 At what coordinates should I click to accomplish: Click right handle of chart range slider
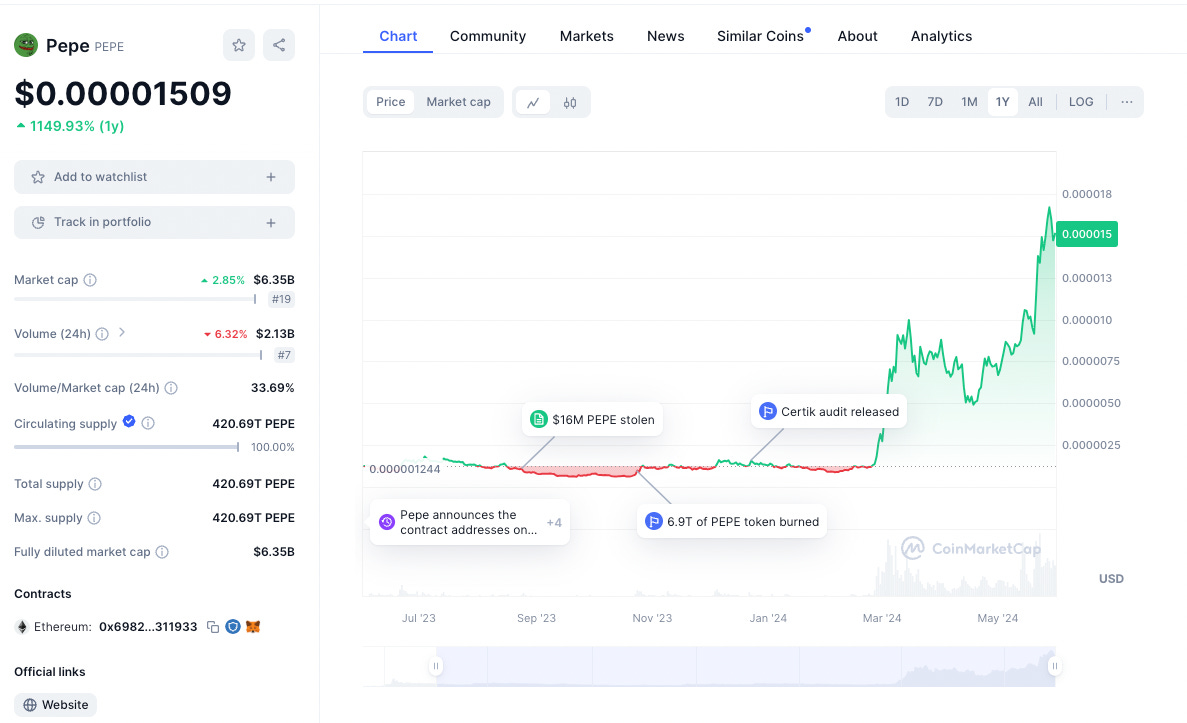[x=1054, y=666]
